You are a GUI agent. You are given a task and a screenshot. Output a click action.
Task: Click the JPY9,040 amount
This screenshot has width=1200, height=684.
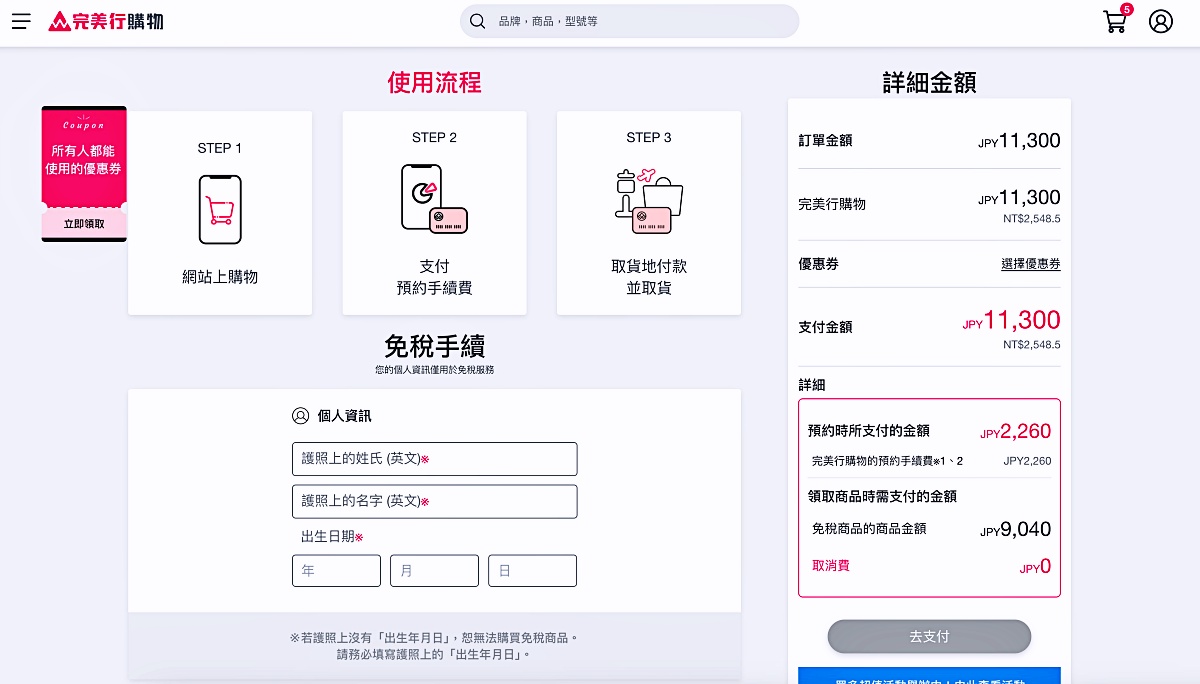[1015, 529]
